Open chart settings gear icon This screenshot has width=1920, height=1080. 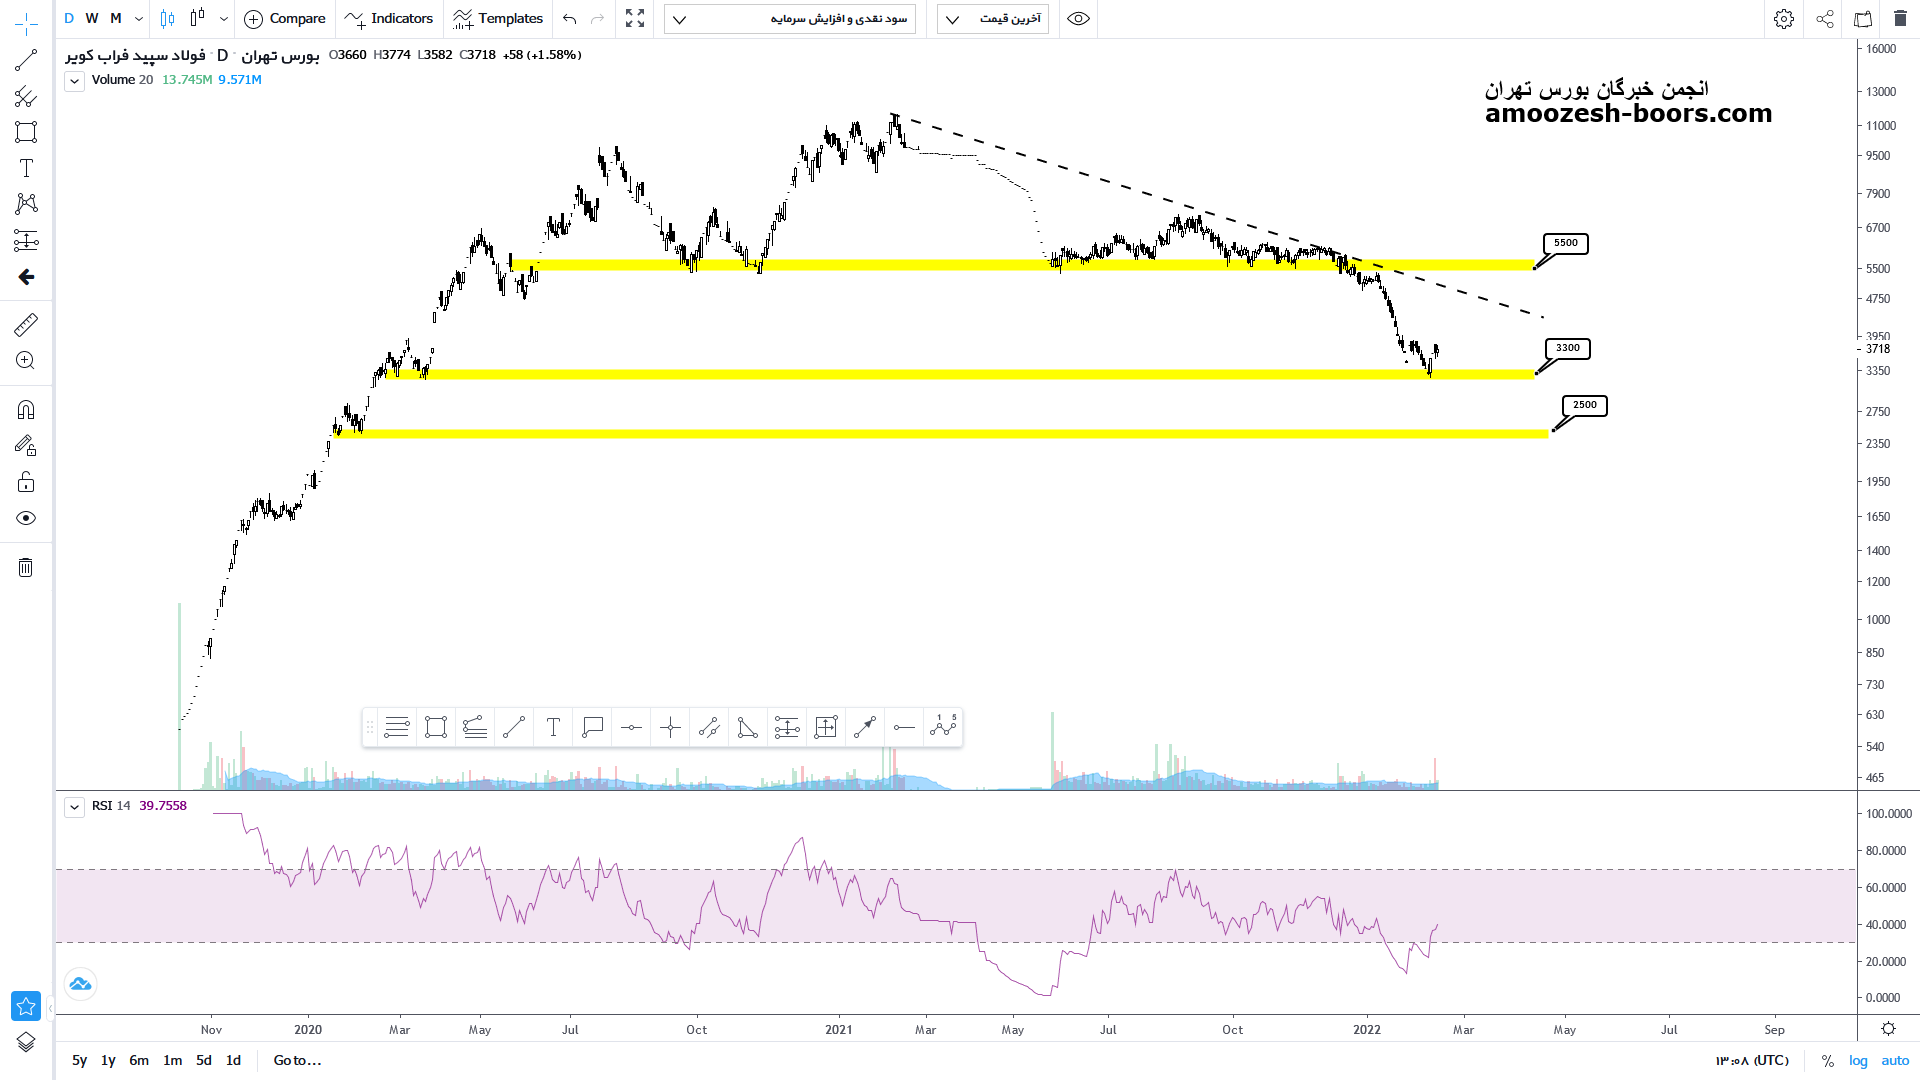pyautogui.click(x=1784, y=18)
